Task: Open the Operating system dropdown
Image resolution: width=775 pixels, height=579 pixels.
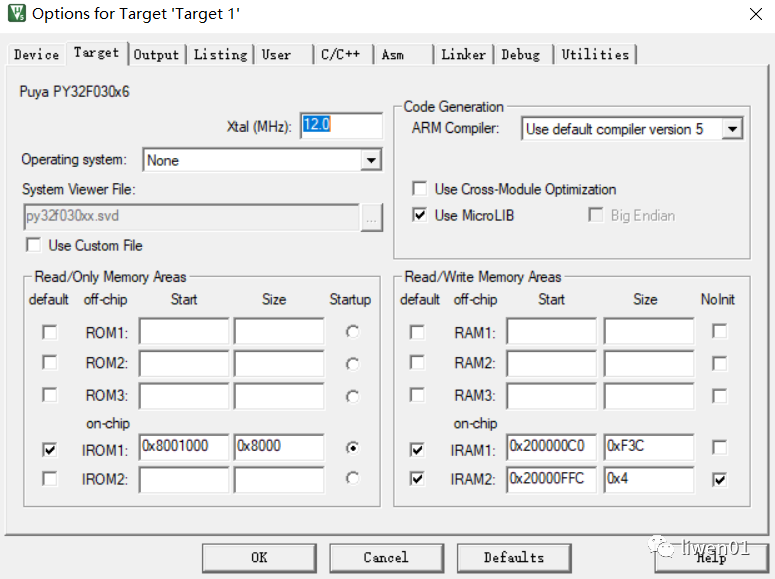Action: (x=371, y=160)
